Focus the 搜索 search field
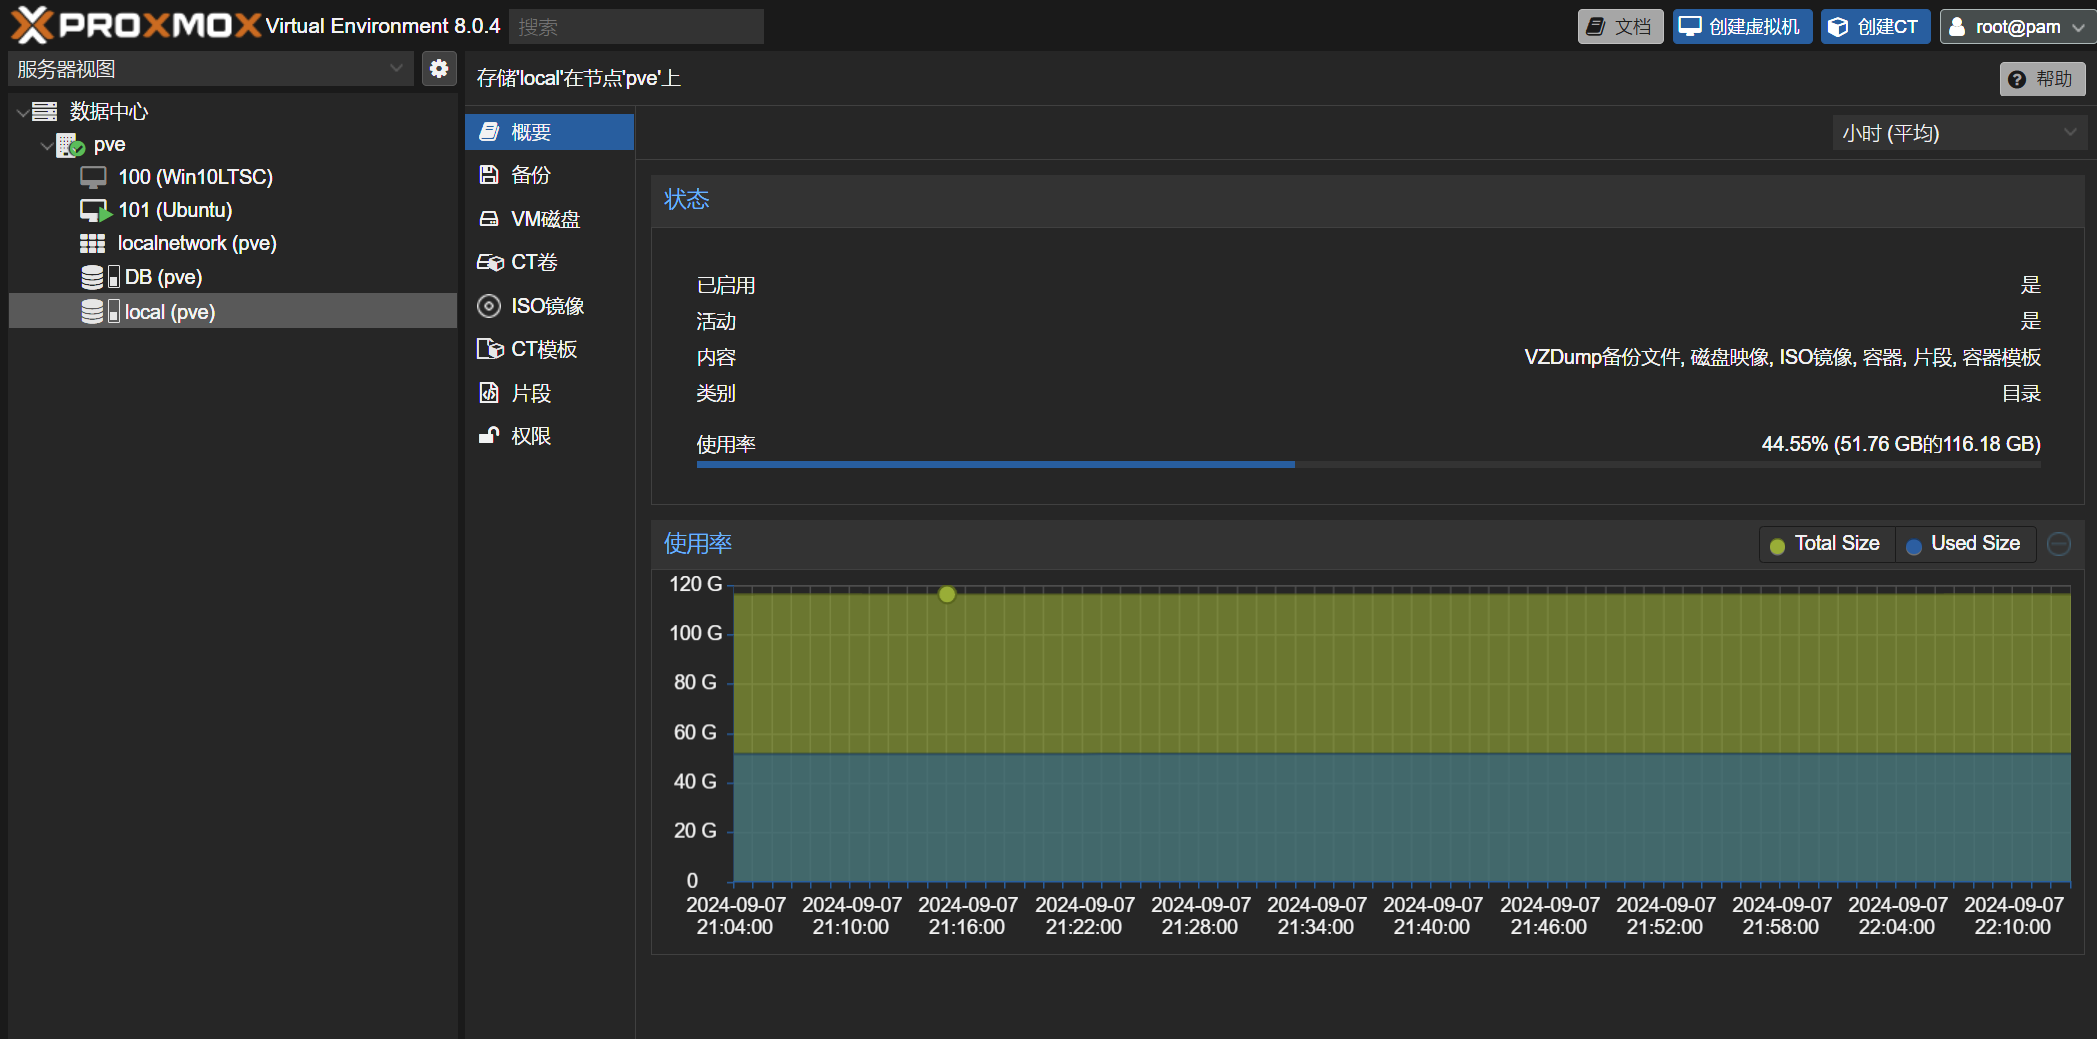Viewport: 2097px width, 1039px height. (x=636, y=27)
